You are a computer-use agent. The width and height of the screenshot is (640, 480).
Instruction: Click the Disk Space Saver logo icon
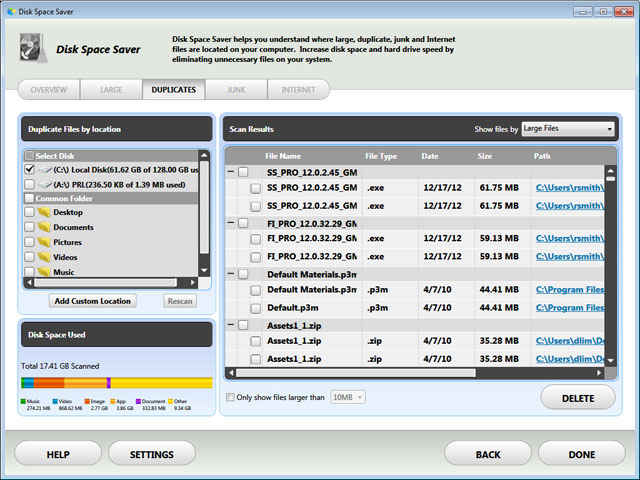coord(34,45)
